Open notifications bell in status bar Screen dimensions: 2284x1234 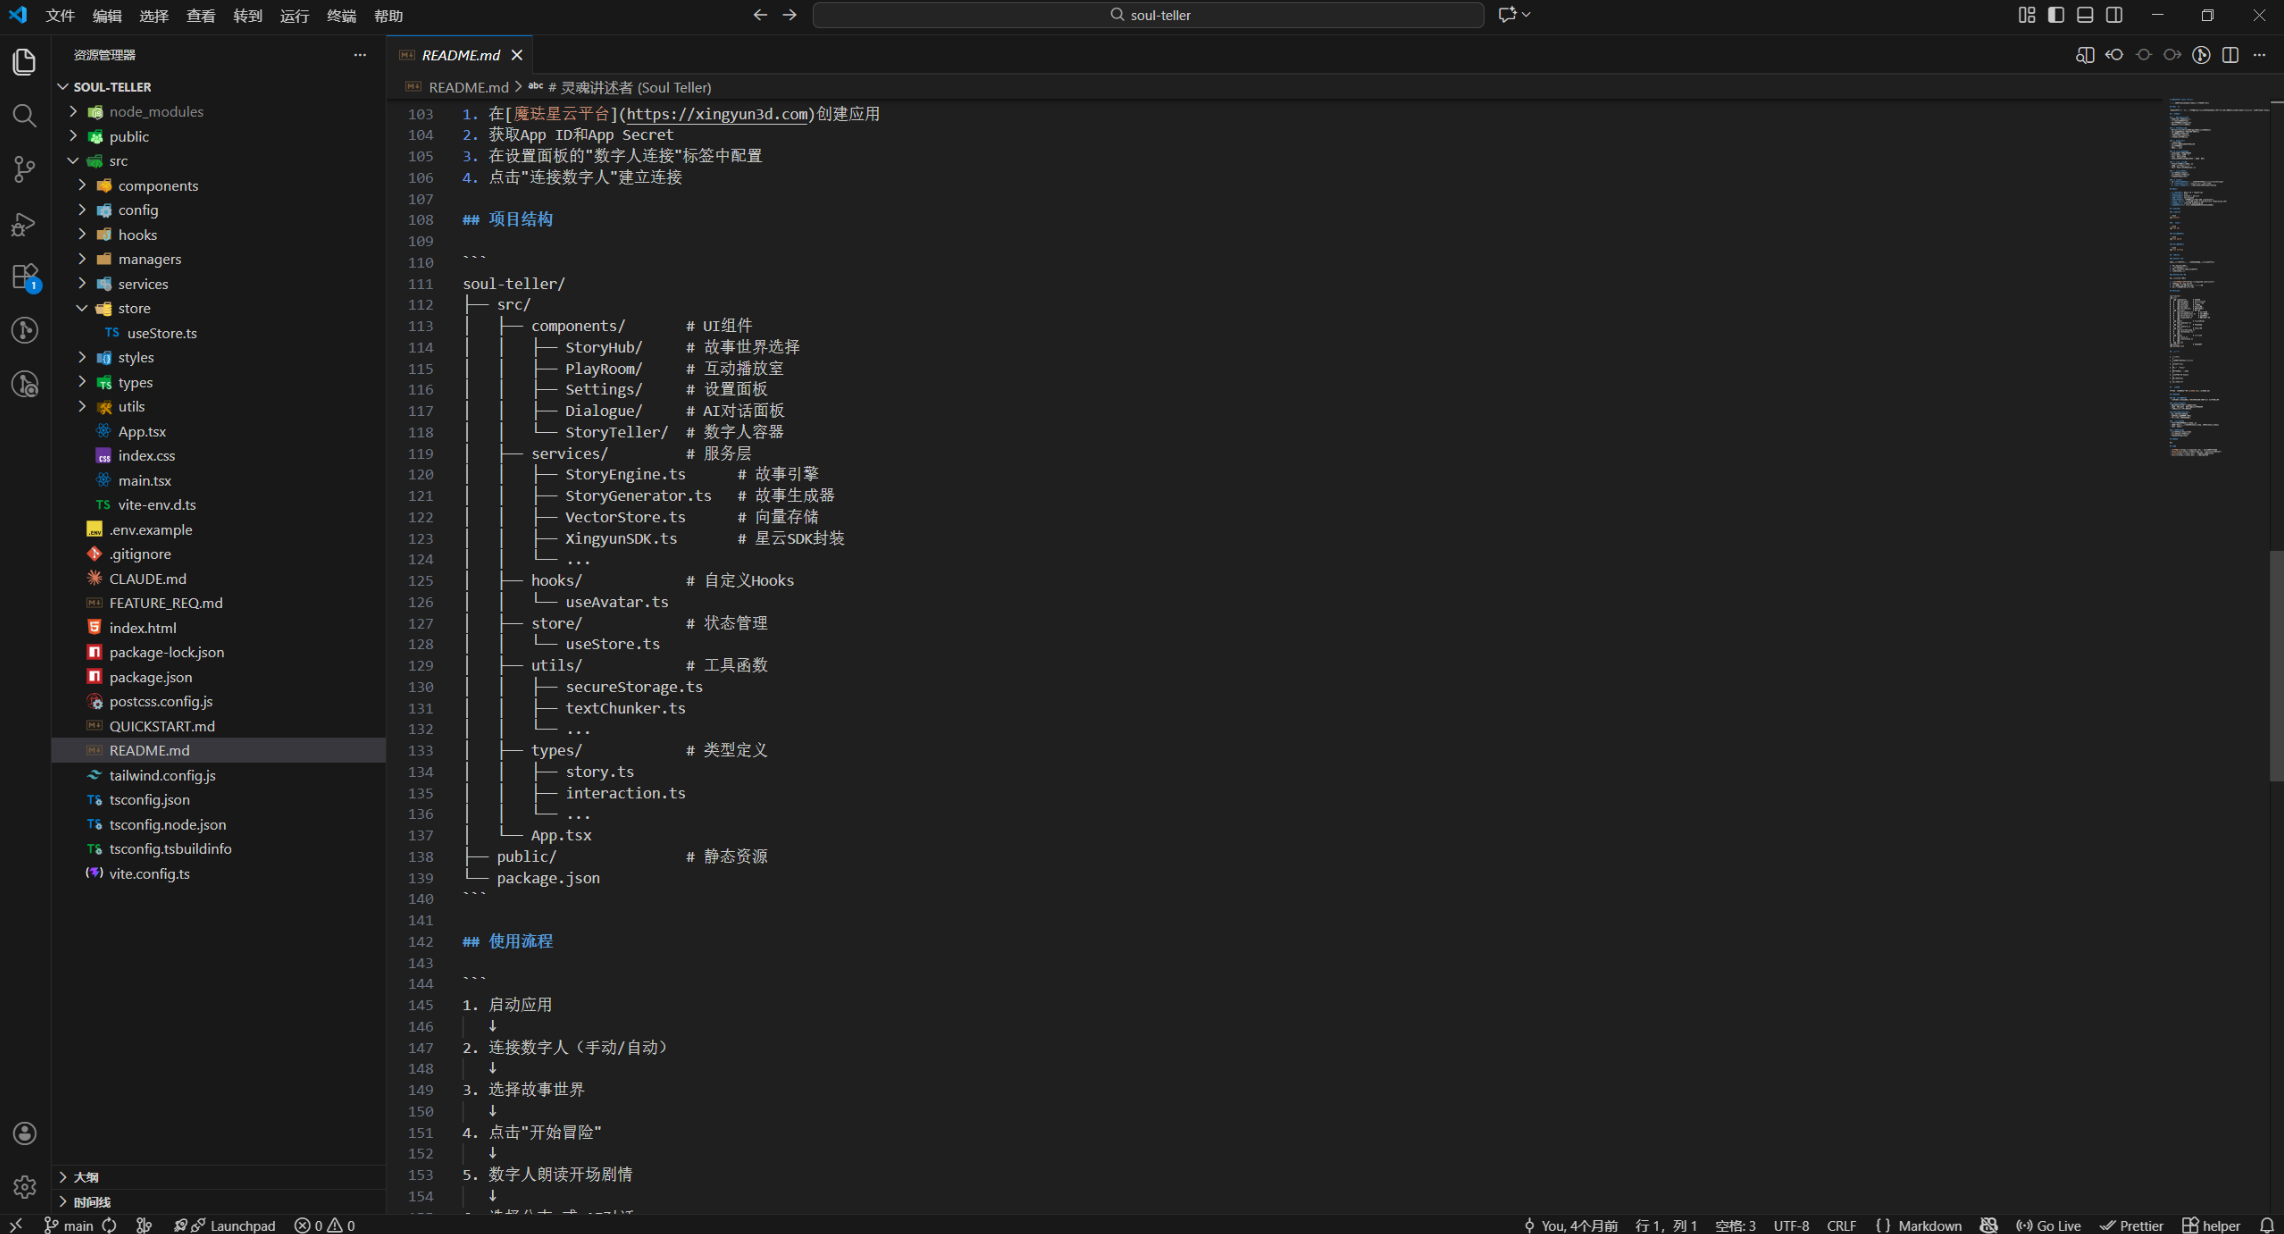2267,1225
